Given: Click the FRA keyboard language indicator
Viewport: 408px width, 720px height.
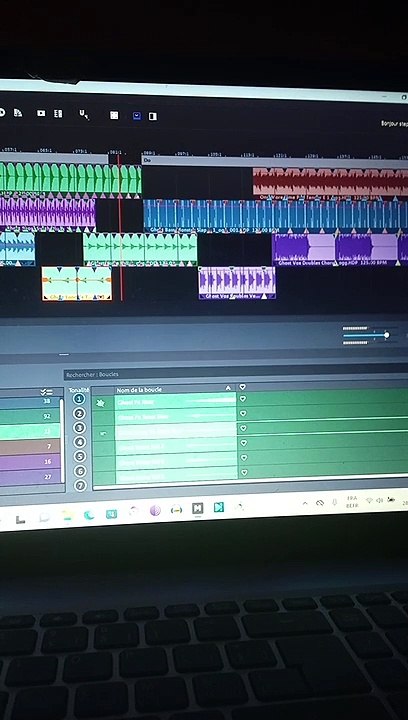Looking at the screenshot, I should click(352, 498).
